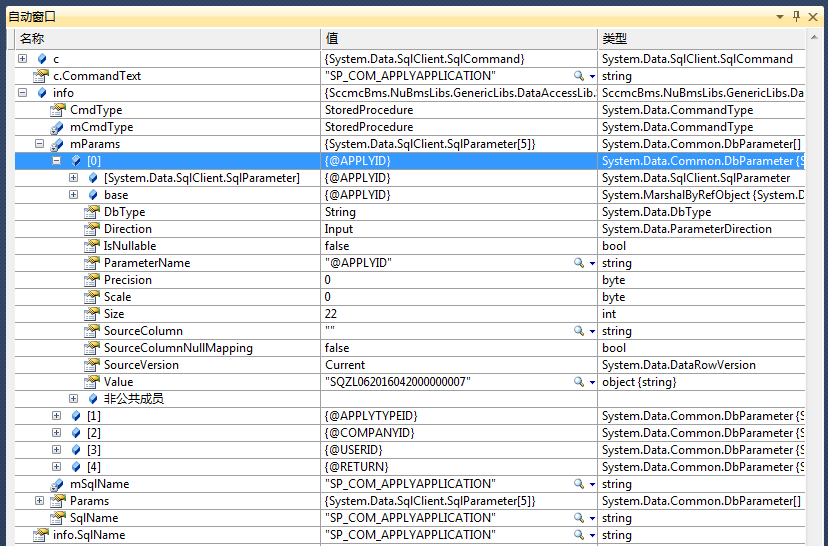Expand the [1] @APPLYTYPEID element
The height and width of the screenshot is (546, 828).
tap(57, 416)
